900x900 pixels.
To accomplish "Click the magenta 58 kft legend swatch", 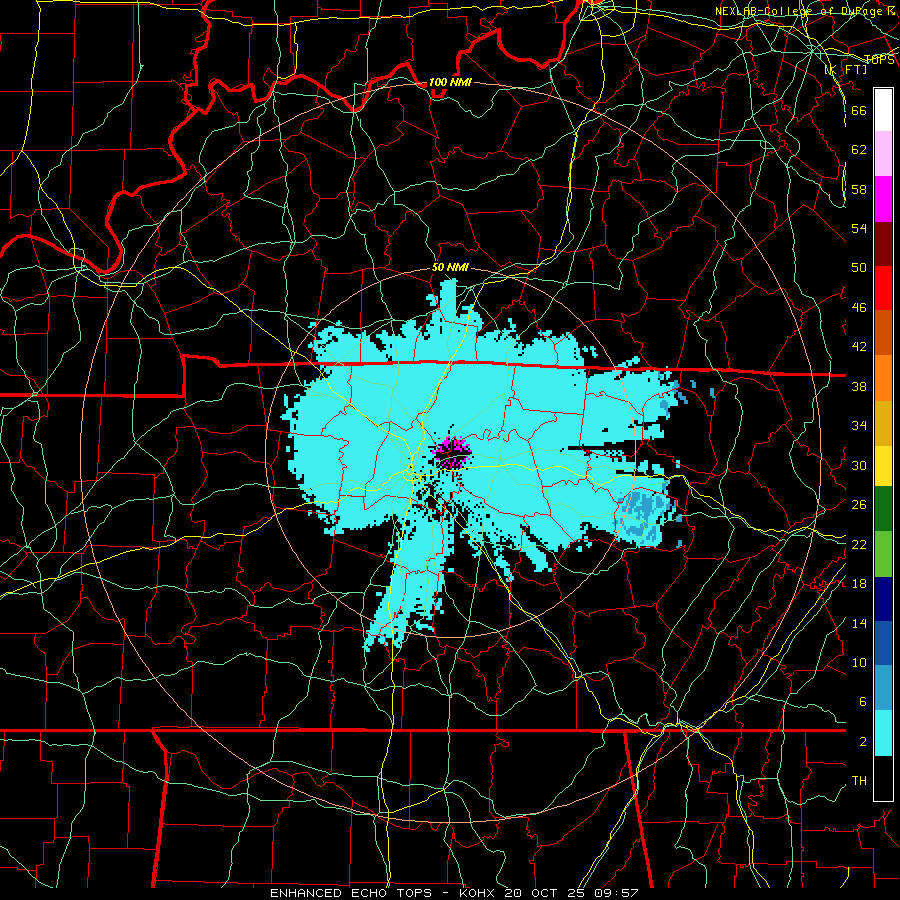I will click(883, 199).
